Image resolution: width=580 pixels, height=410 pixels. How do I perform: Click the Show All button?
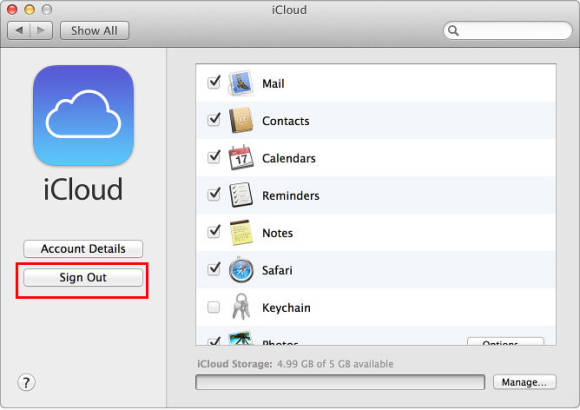pyautogui.click(x=94, y=30)
